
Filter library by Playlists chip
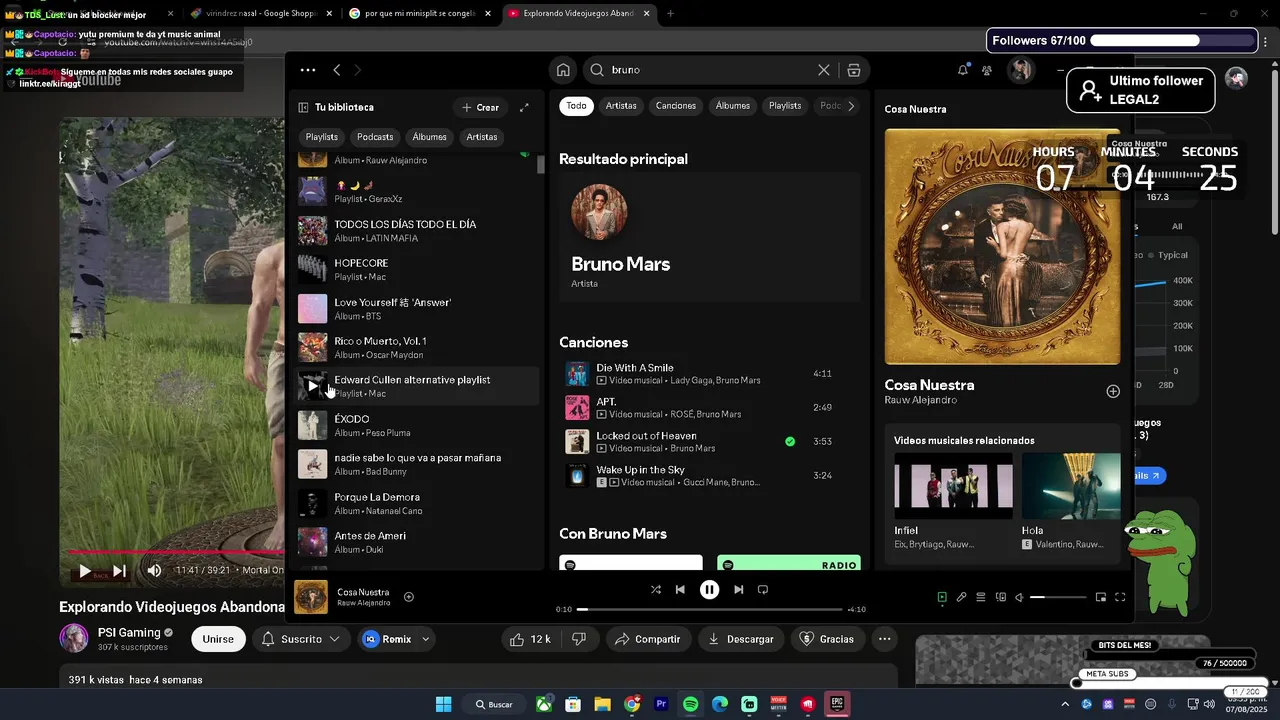(x=322, y=137)
